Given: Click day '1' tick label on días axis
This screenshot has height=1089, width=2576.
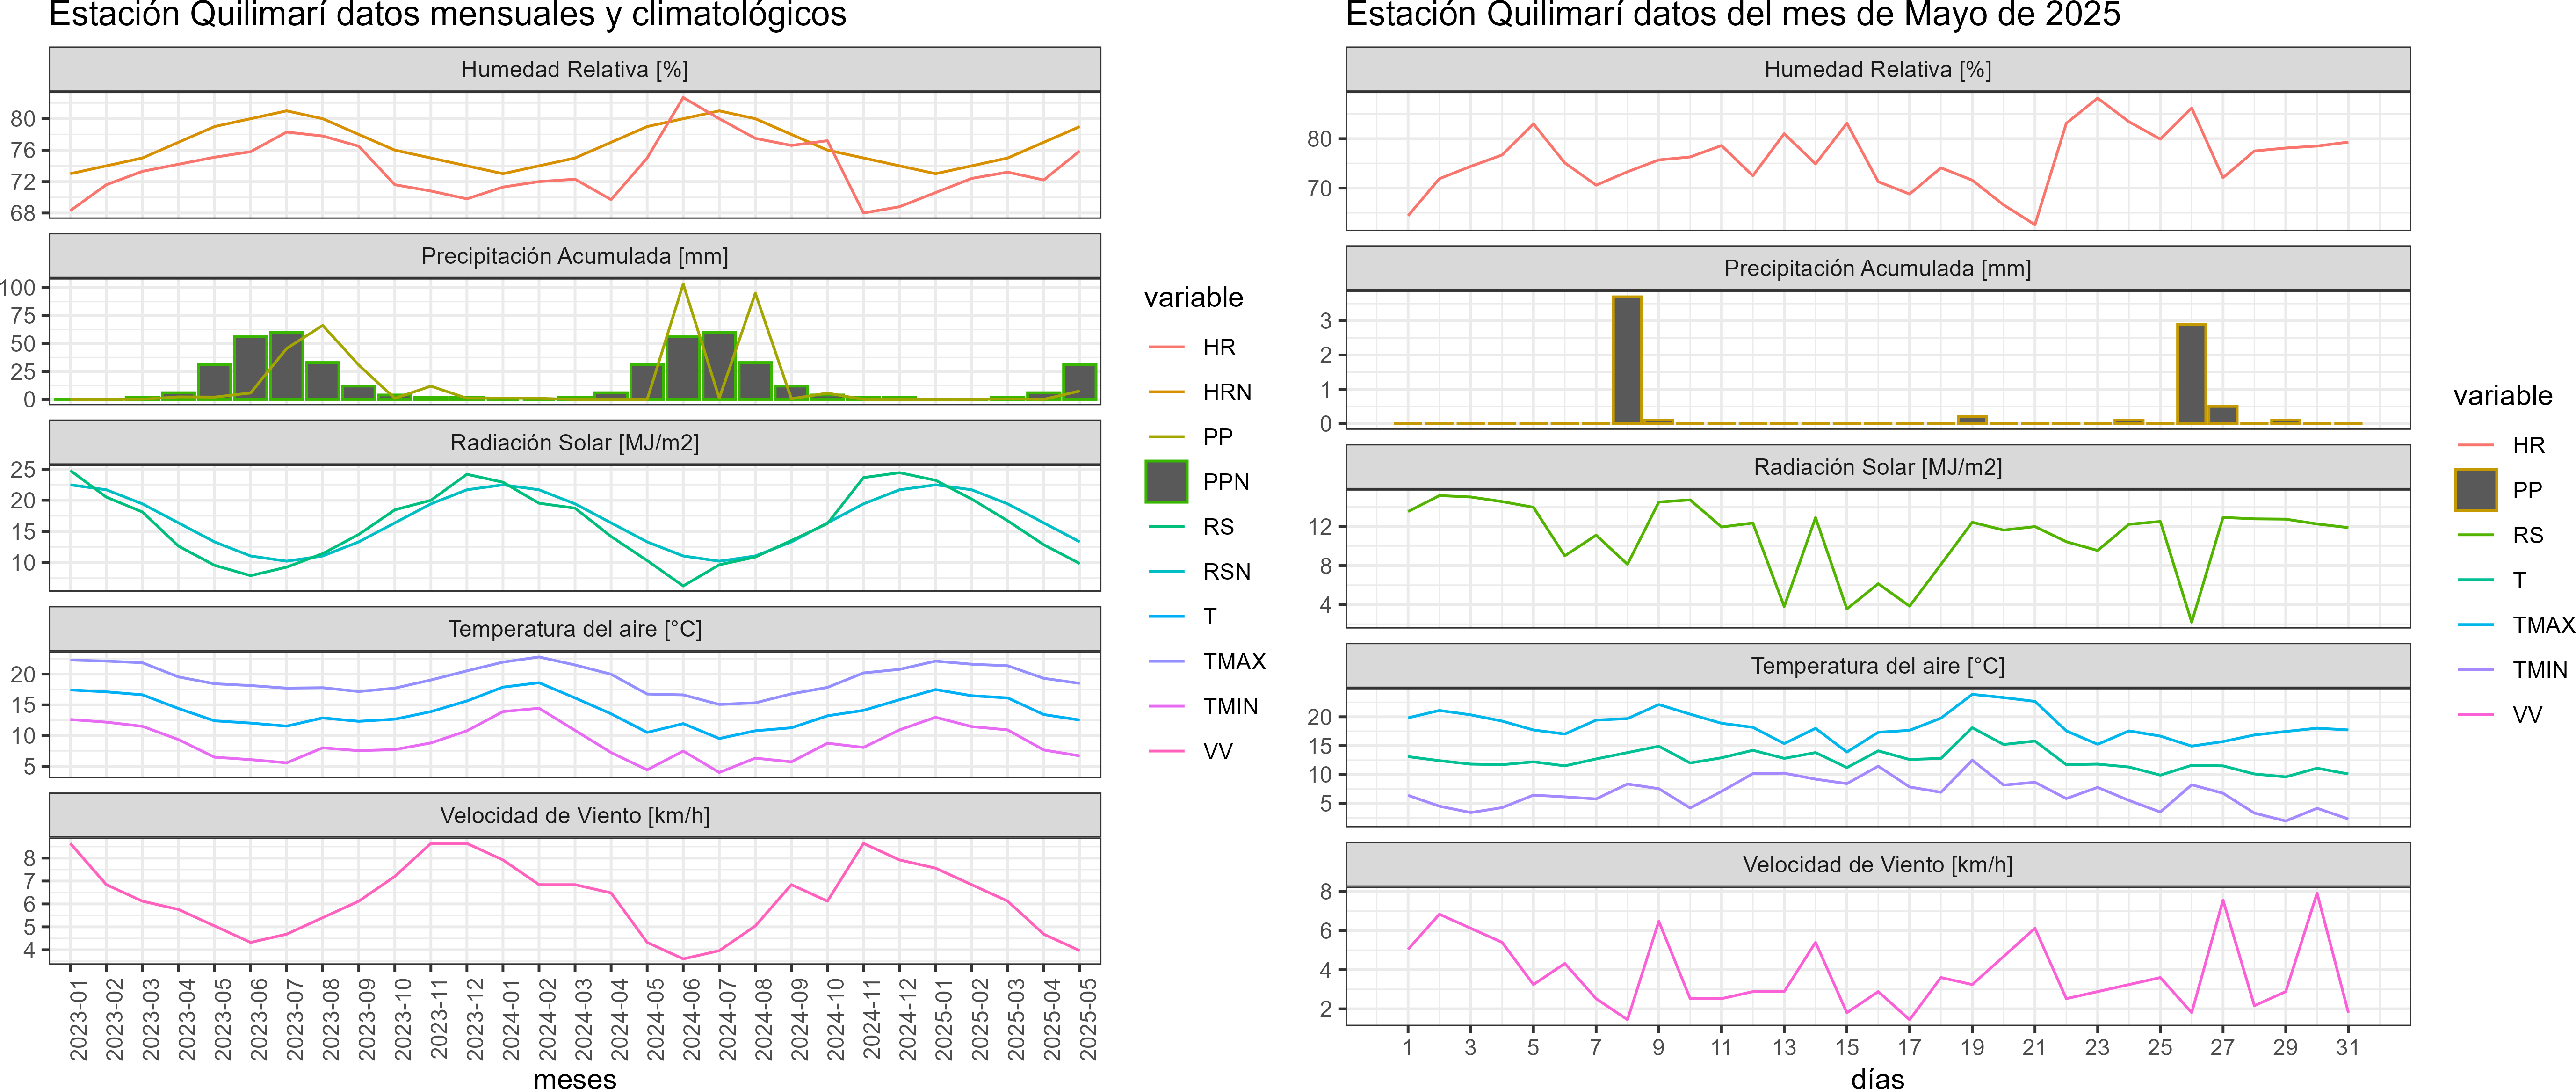Looking at the screenshot, I should point(1408,1047).
